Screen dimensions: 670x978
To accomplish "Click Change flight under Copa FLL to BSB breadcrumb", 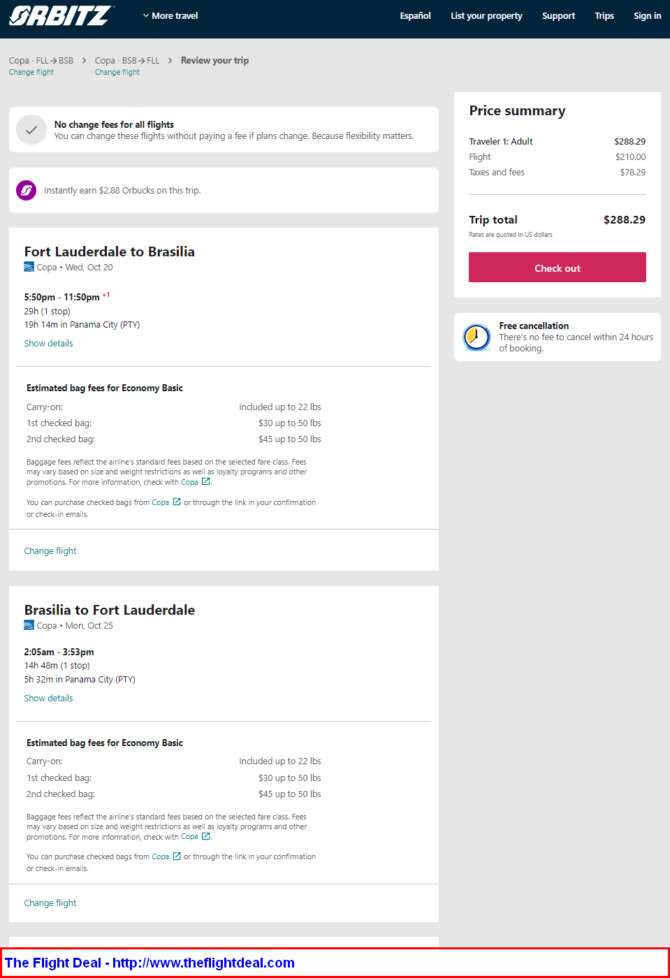I will [x=31, y=72].
